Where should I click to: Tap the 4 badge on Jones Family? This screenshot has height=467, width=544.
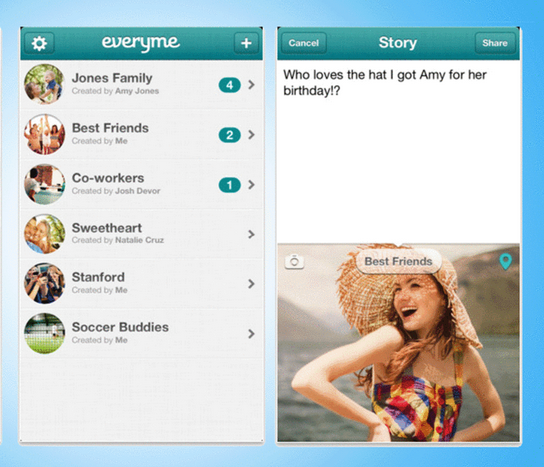229,85
